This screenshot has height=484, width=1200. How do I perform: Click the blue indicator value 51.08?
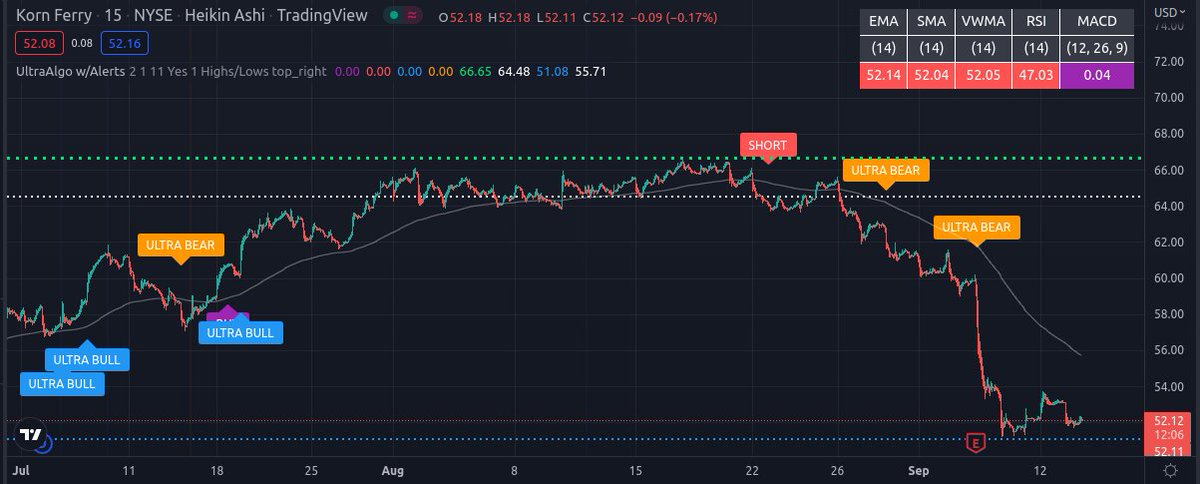(552, 72)
